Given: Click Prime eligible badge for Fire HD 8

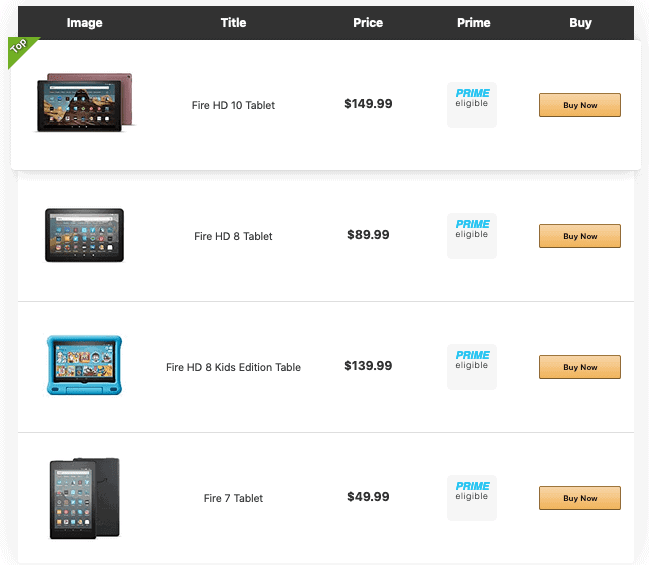Looking at the screenshot, I should (x=472, y=235).
